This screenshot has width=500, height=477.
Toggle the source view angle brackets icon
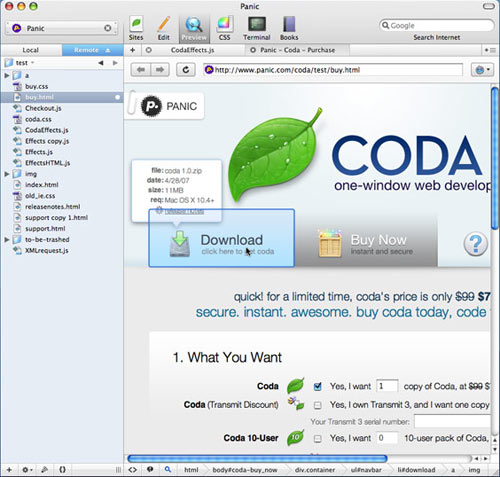133,470
